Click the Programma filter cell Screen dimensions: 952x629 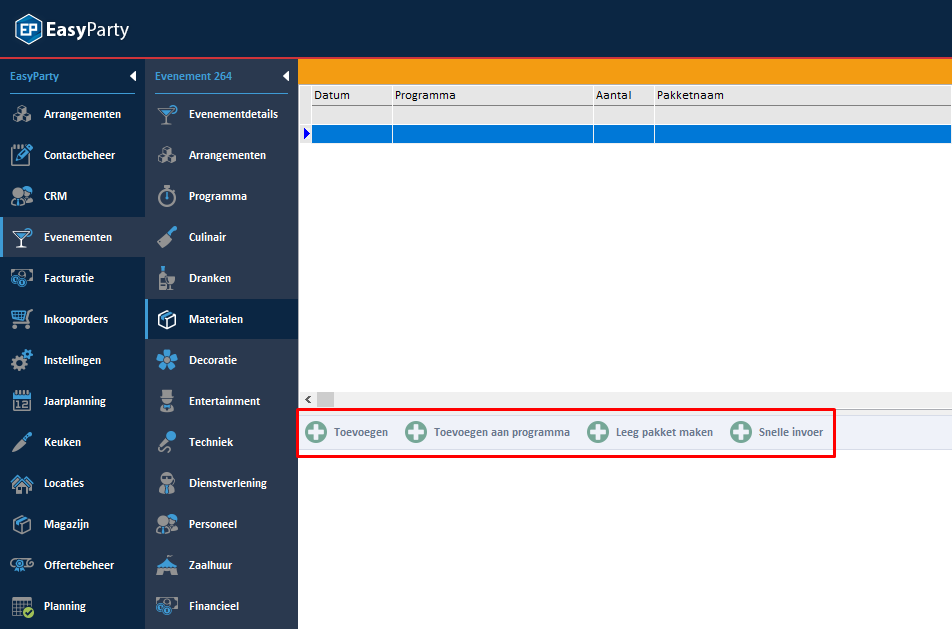point(492,115)
